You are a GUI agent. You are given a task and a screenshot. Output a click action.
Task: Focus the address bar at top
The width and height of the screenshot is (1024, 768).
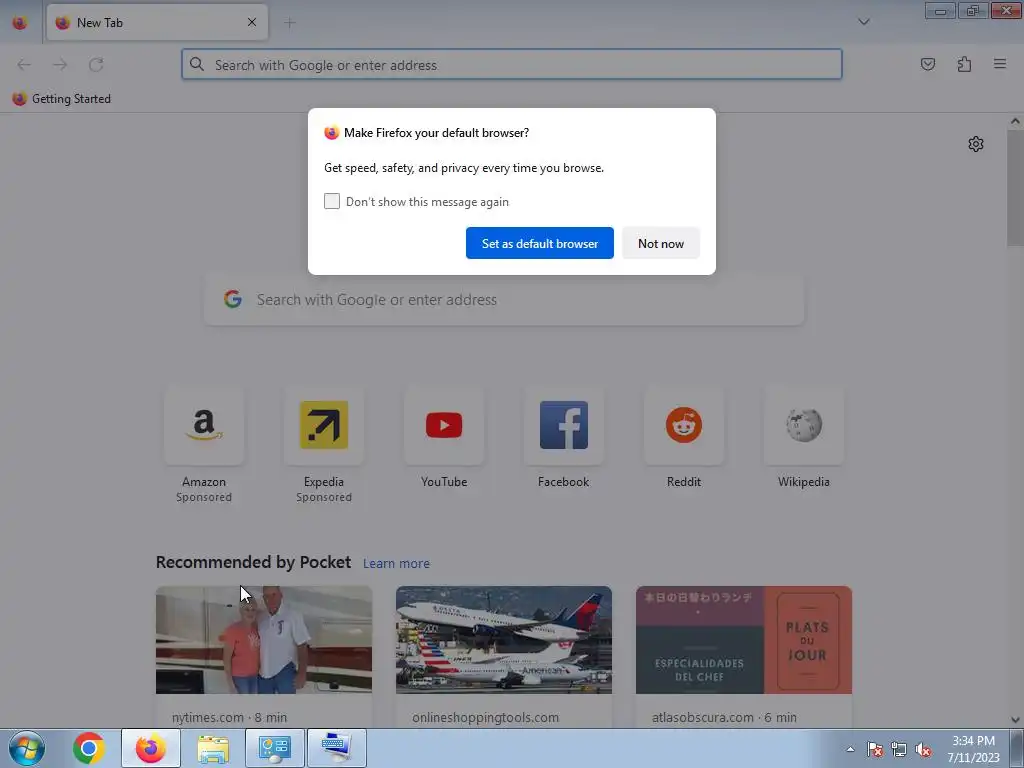(511, 65)
